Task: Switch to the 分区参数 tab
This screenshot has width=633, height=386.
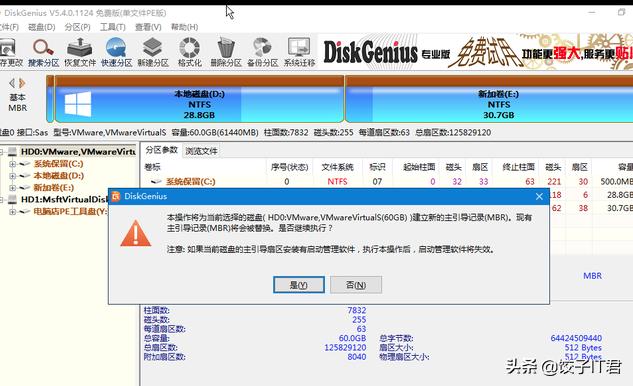Action: tap(161, 150)
